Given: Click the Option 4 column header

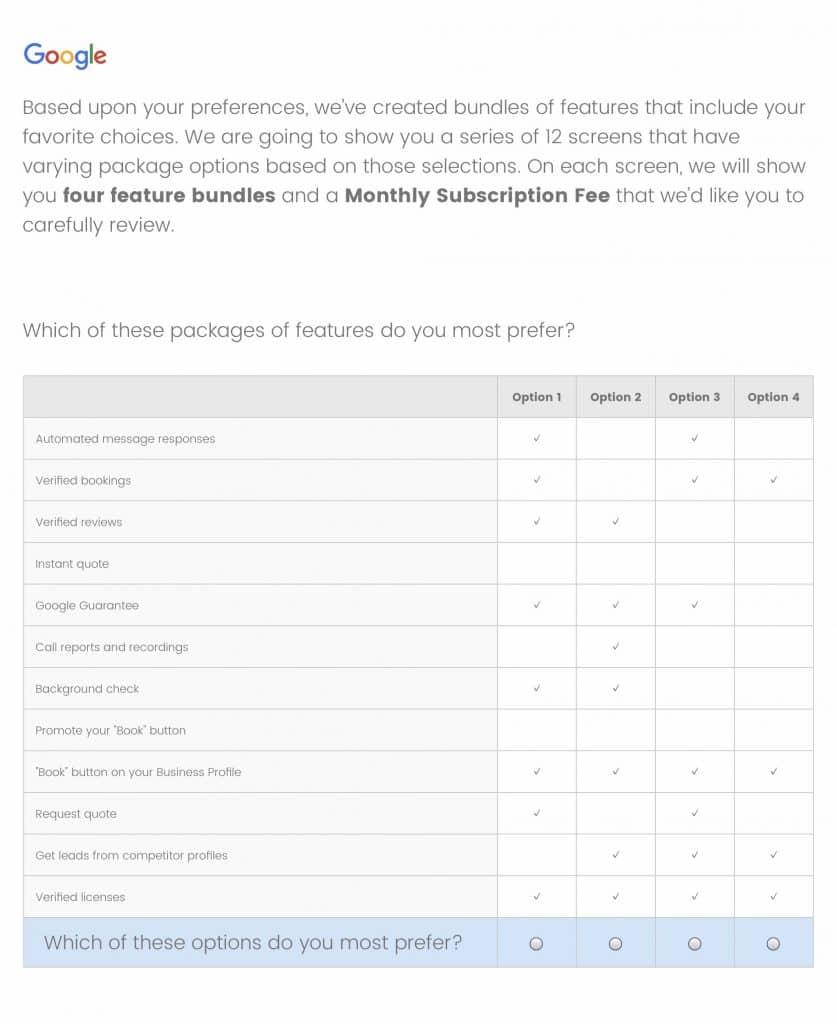Looking at the screenshot, I should coord(773,397).
